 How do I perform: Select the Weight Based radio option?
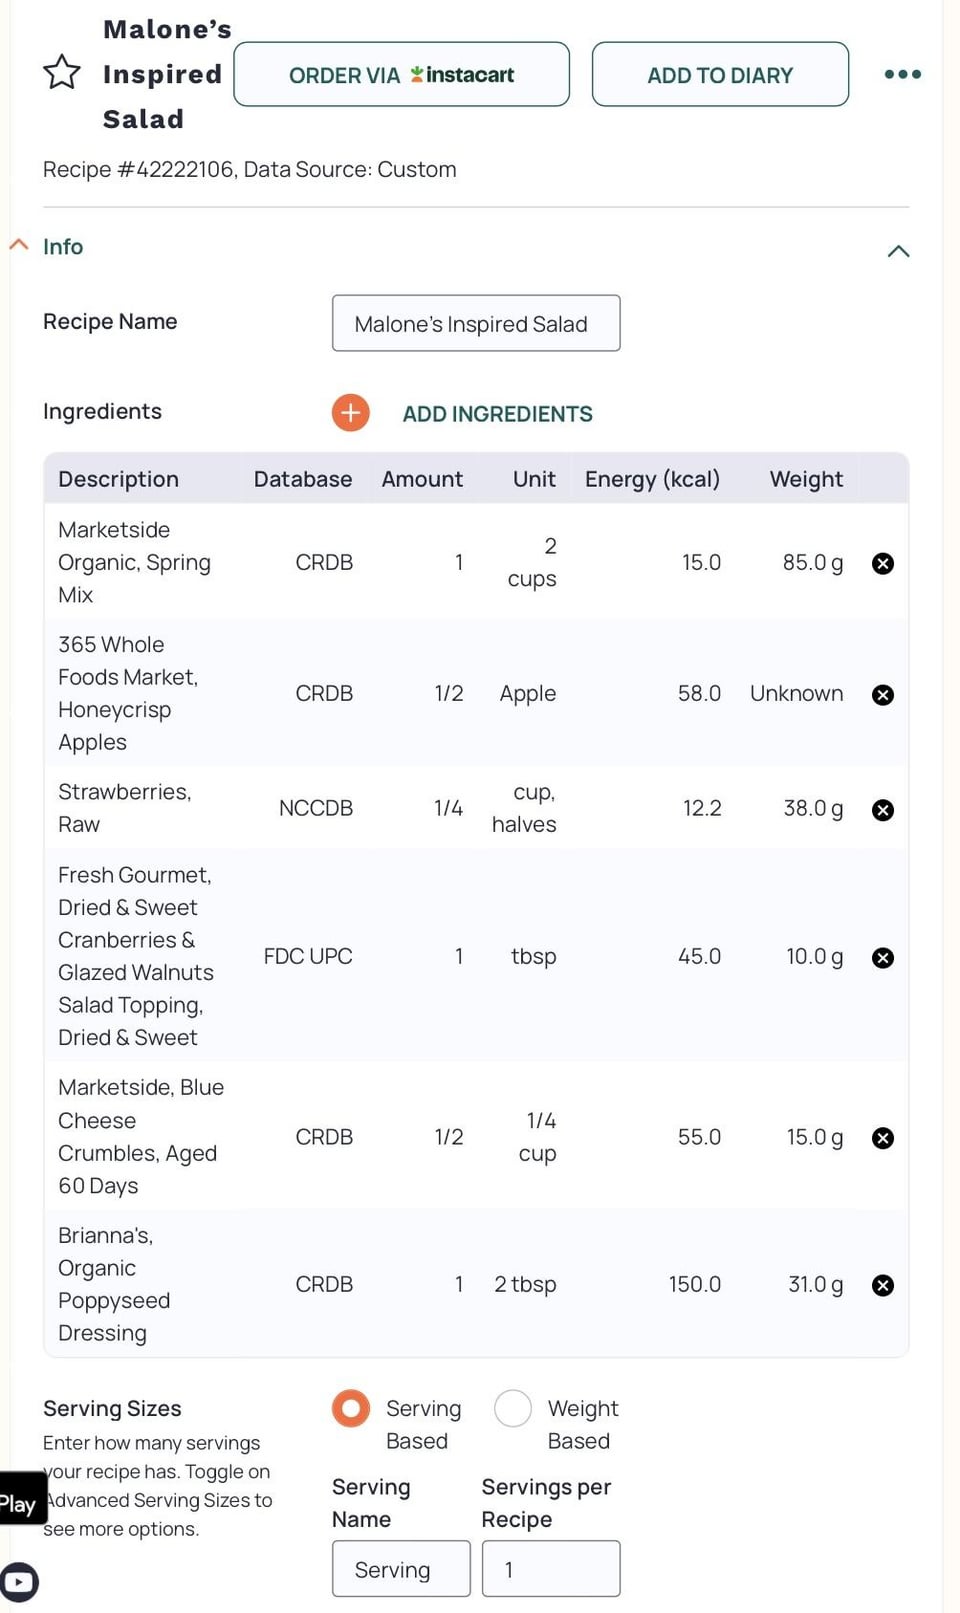pos(513,1408)
